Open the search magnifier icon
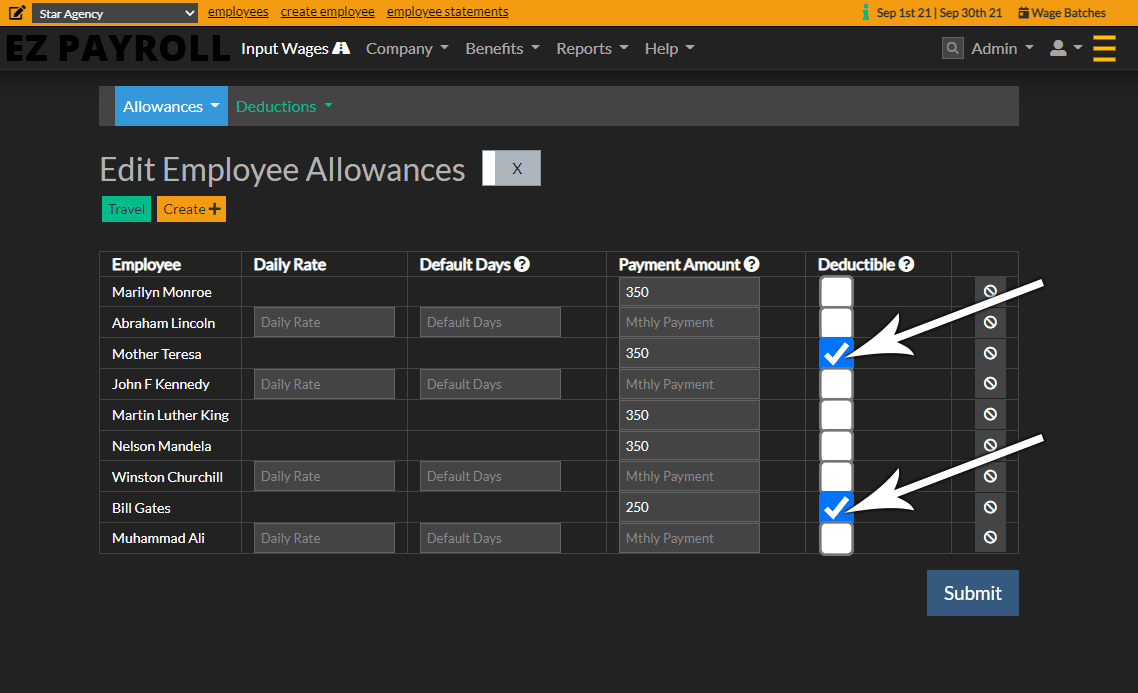Viewport: 1138px width, 693px height. 953,48
